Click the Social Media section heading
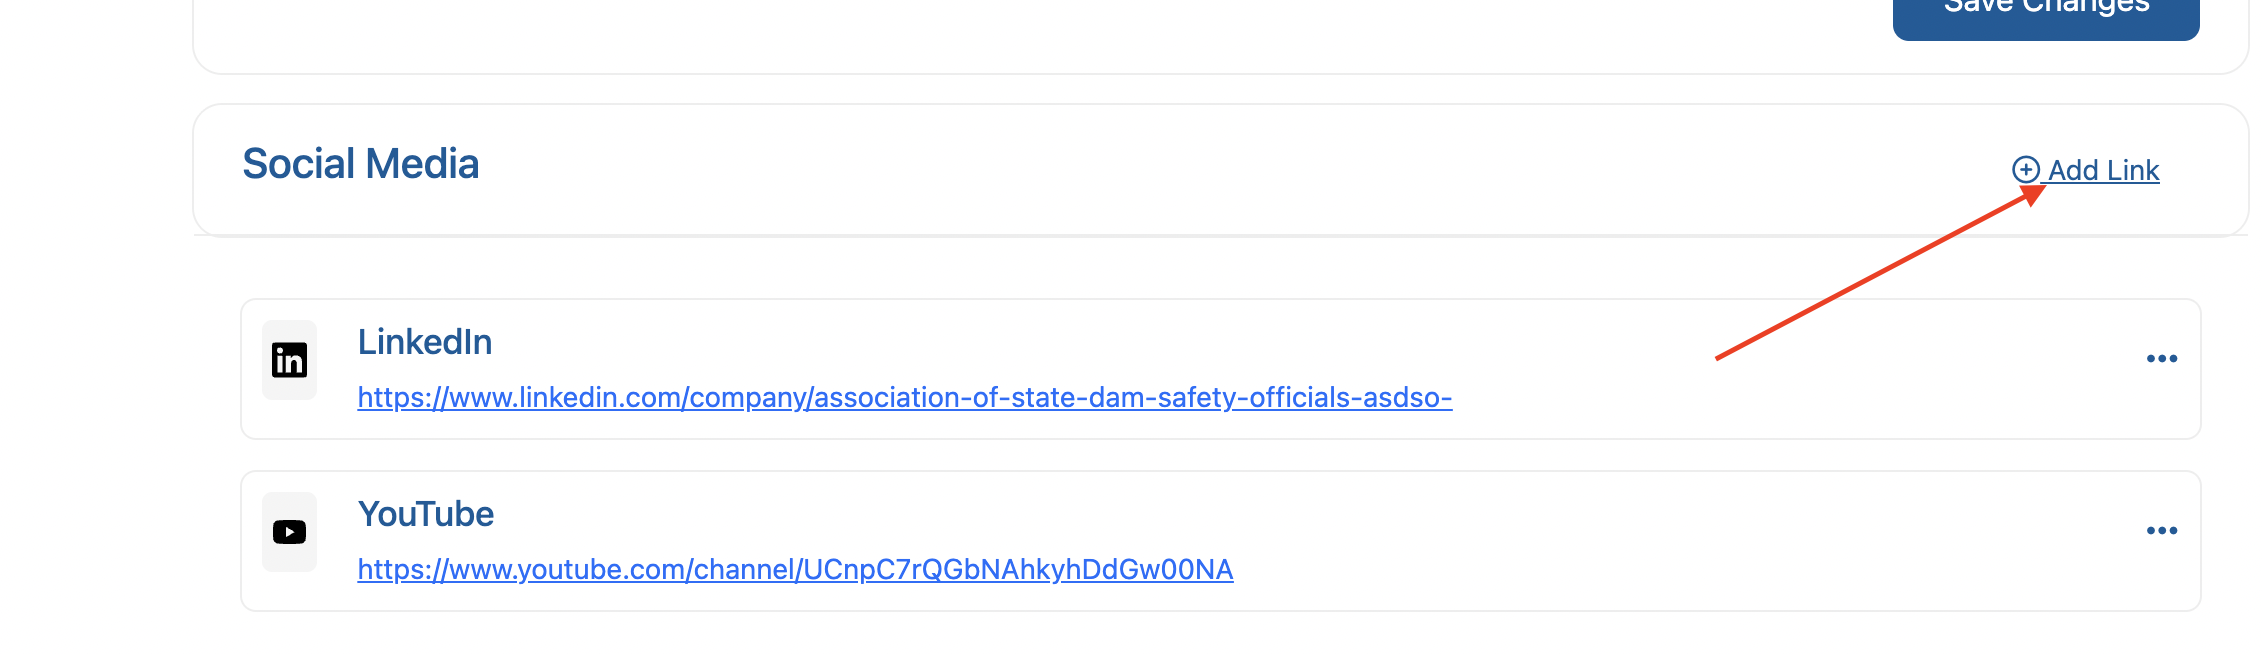The image size is (2262, 654). [360, 164]
